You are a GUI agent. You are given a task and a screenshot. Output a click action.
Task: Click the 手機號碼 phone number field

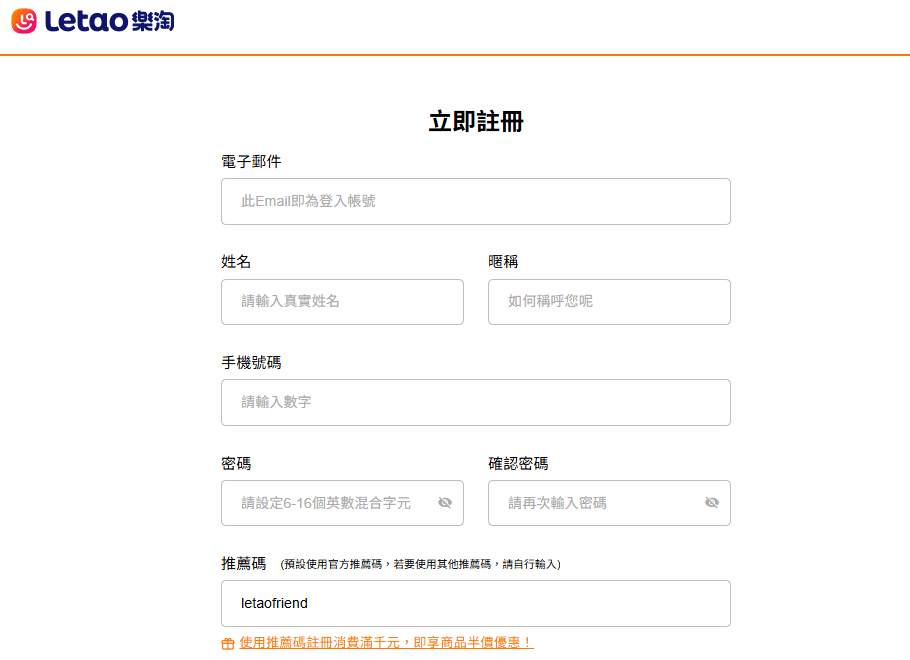tap(475, 402)
